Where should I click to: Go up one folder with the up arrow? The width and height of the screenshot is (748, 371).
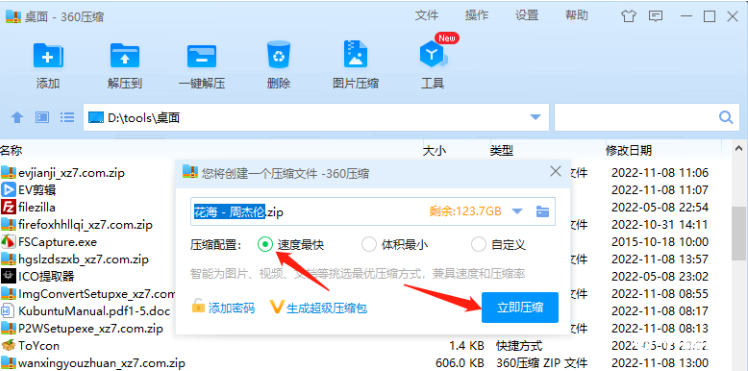click(17, 117)
